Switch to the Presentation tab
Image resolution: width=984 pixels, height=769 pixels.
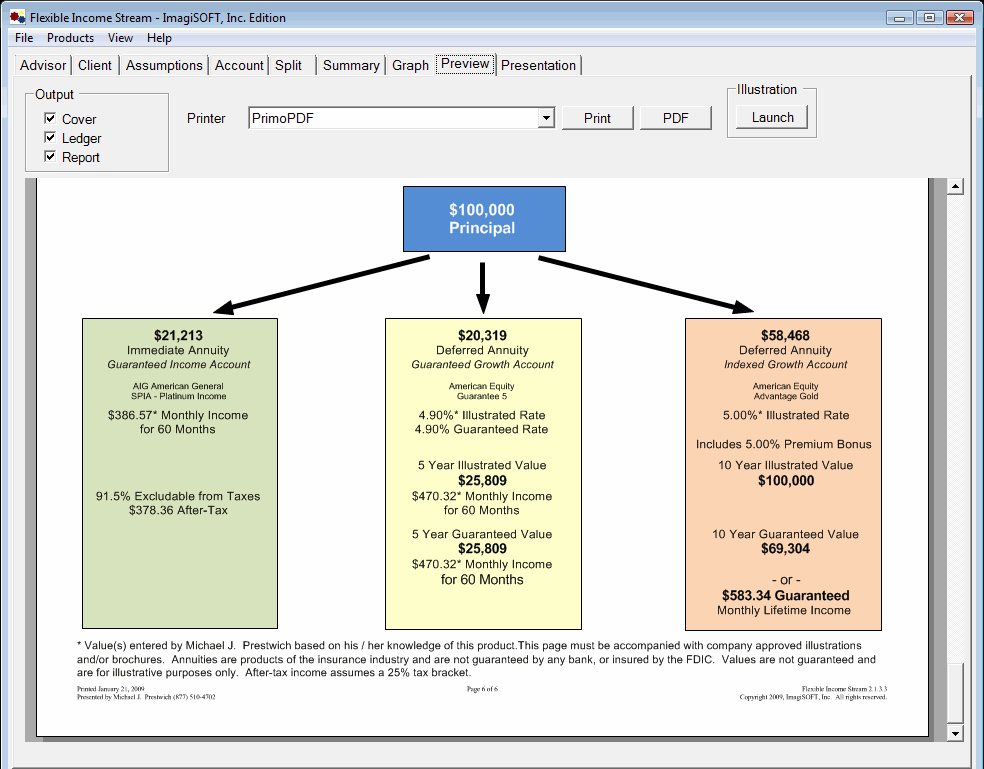point(538,65)
